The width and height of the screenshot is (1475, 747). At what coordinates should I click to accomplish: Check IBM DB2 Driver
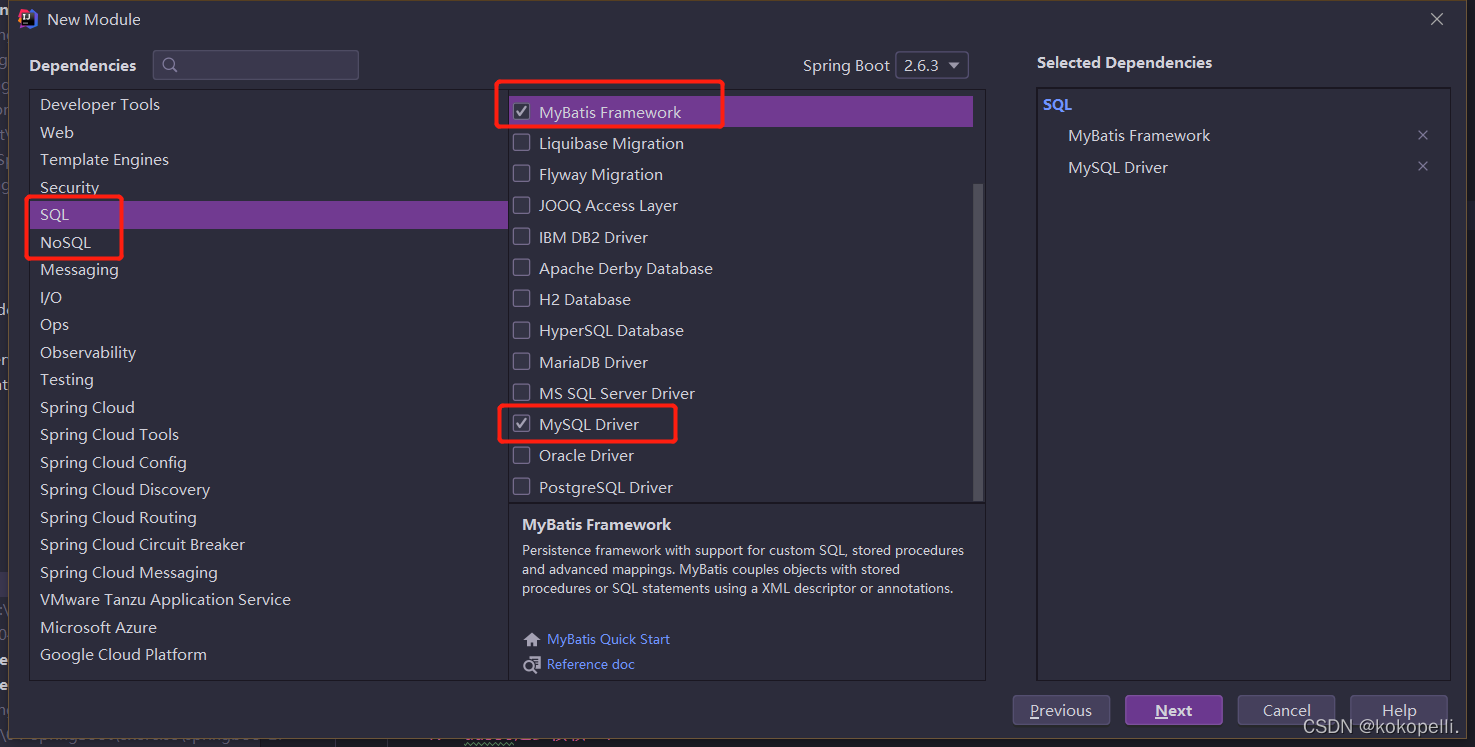pos(521,237)
